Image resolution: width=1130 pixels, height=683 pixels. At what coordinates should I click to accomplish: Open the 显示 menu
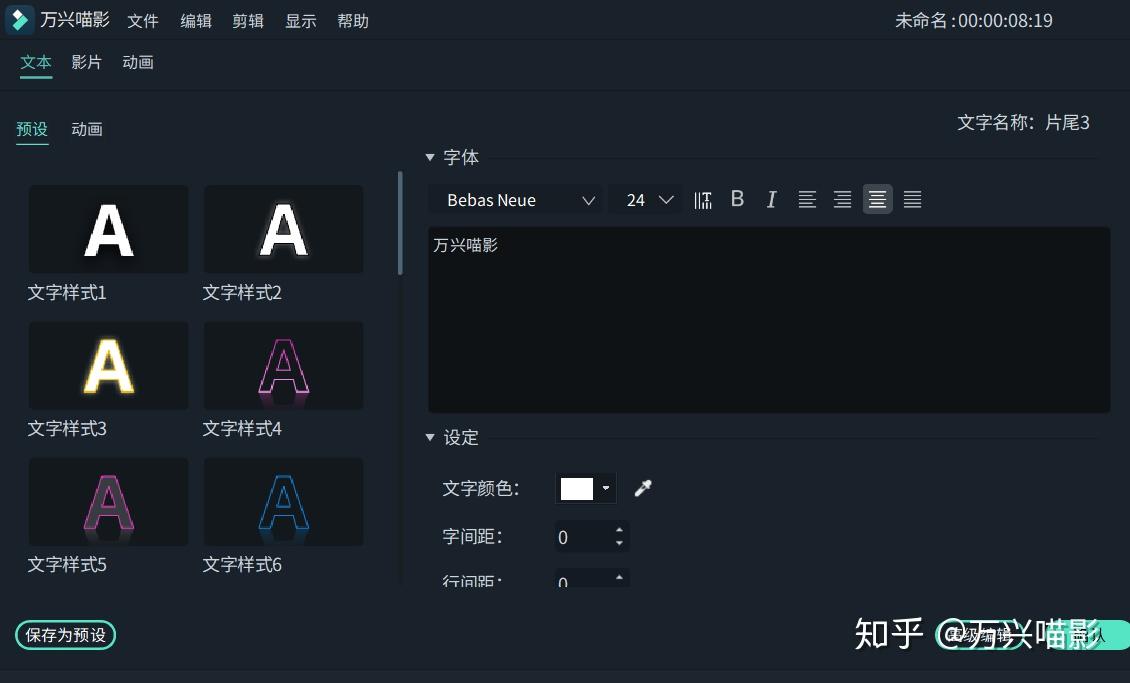301,21
